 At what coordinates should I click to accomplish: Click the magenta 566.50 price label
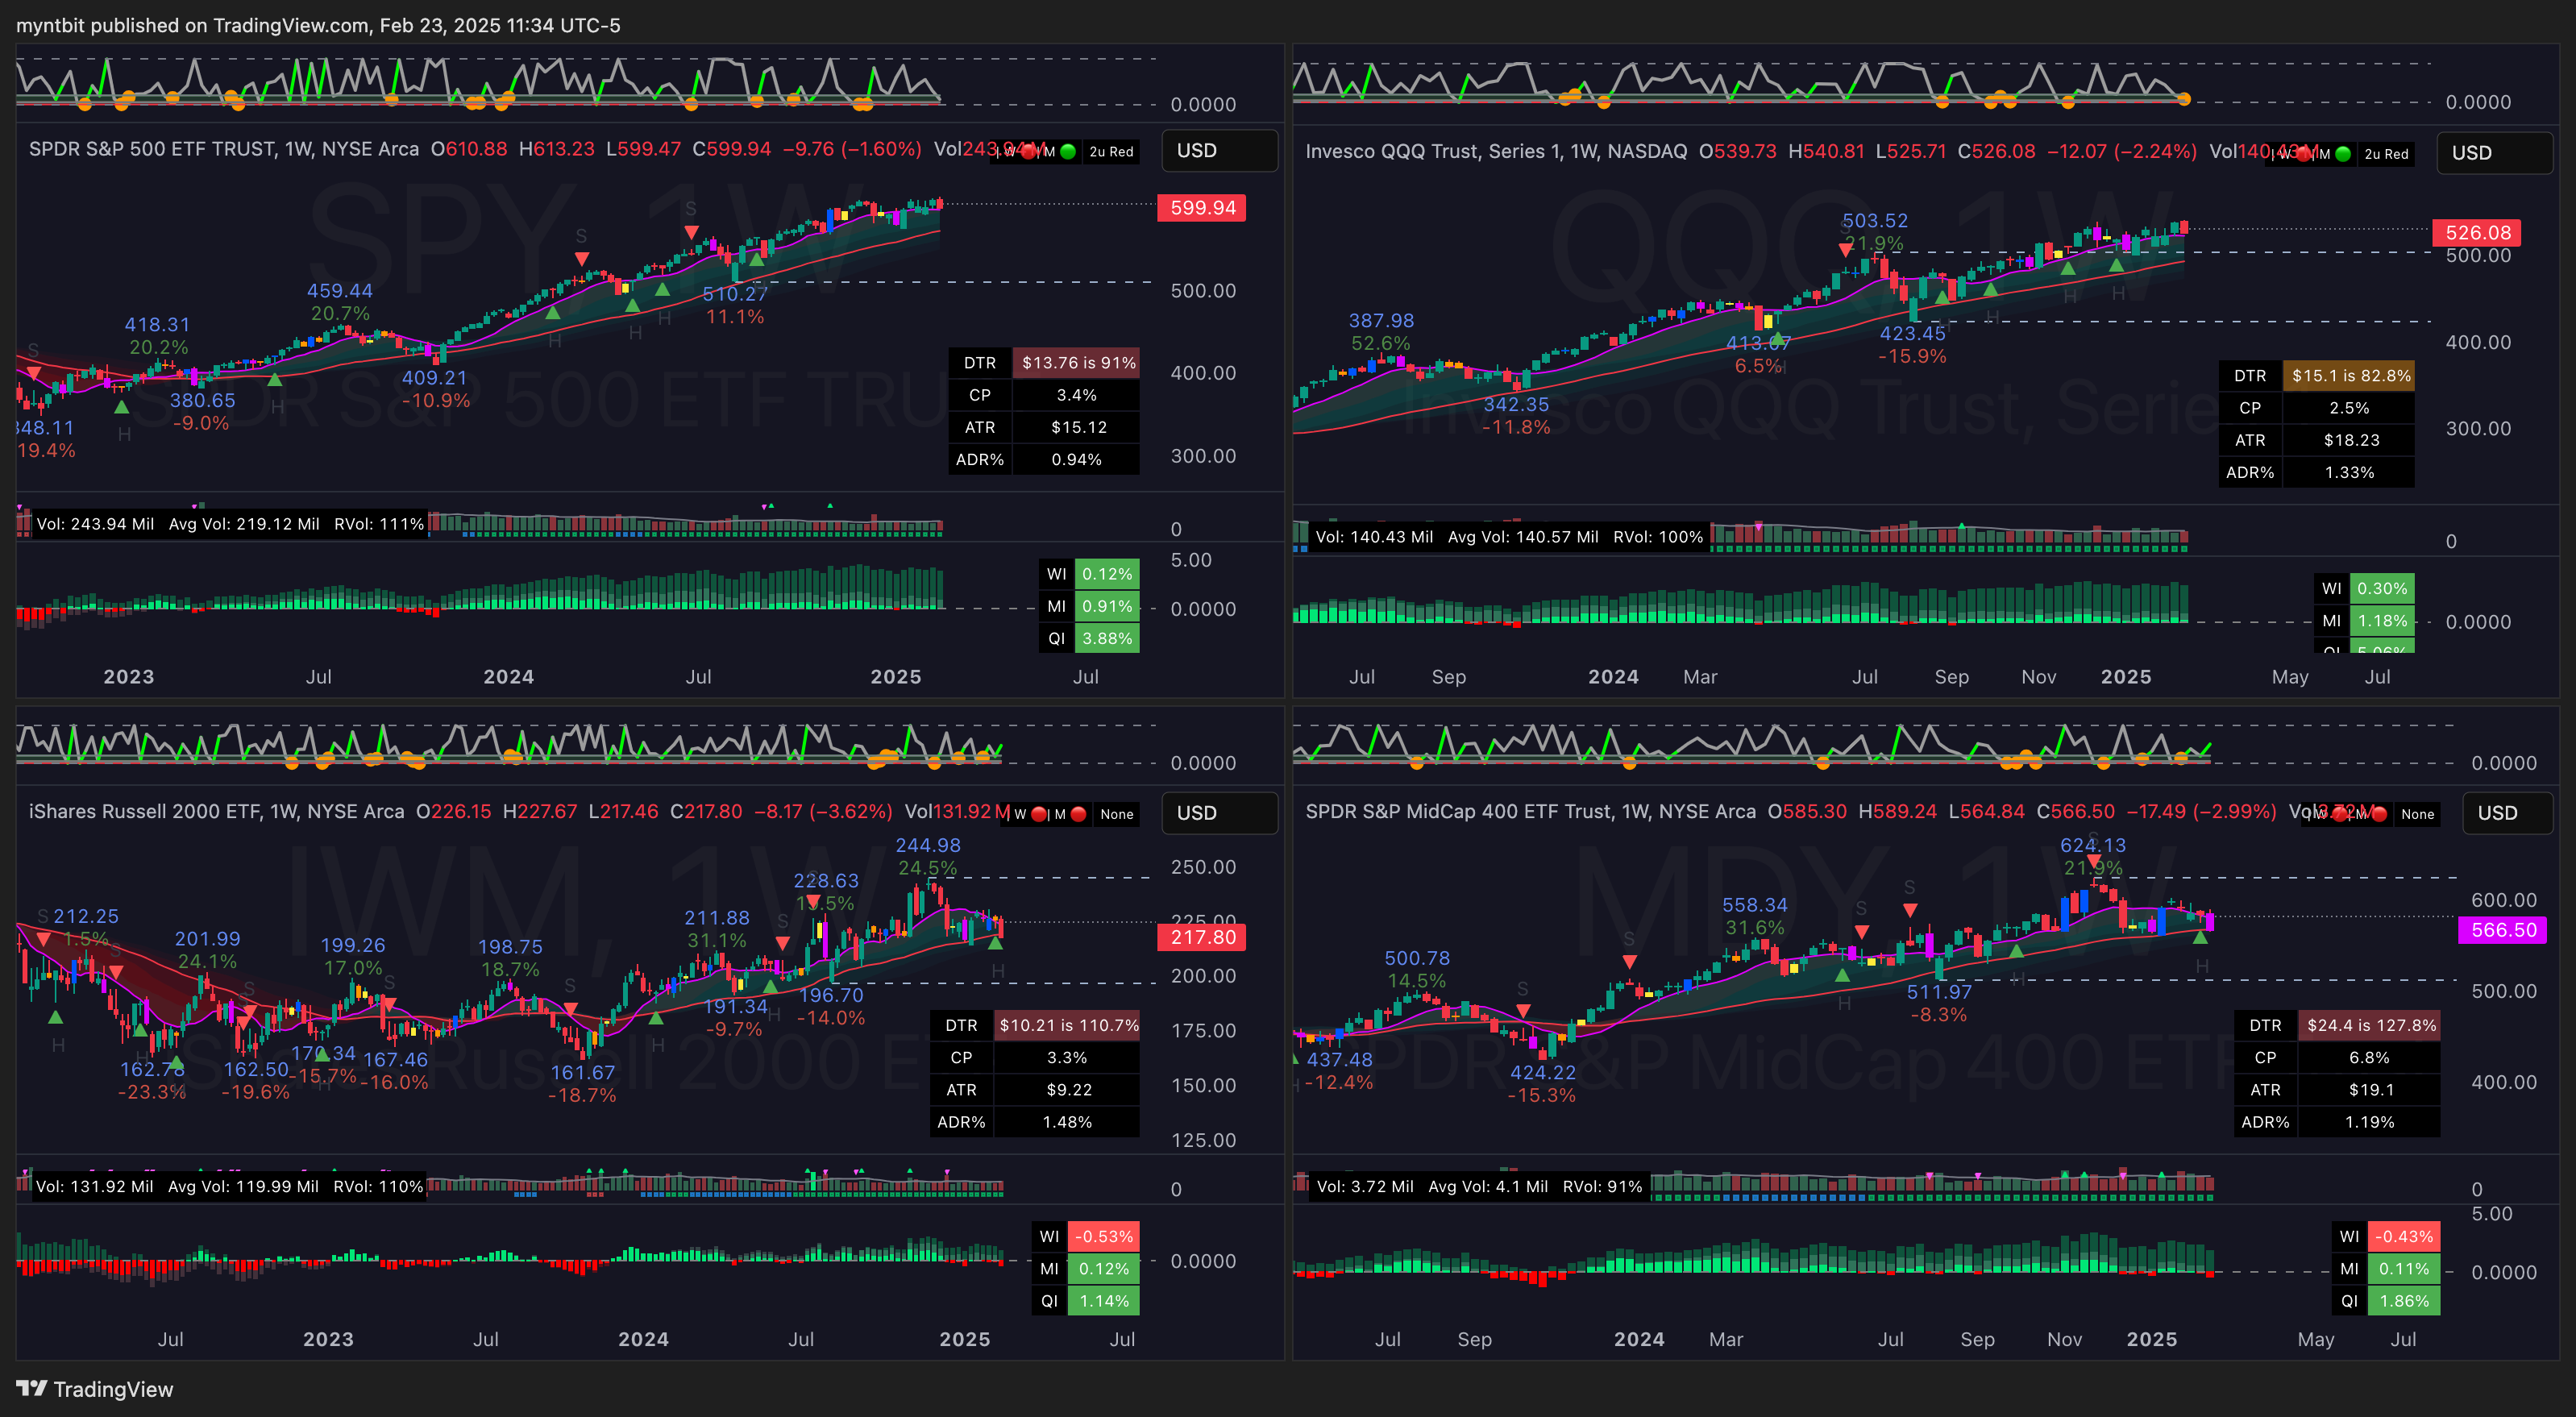[x=2503, y=930]
